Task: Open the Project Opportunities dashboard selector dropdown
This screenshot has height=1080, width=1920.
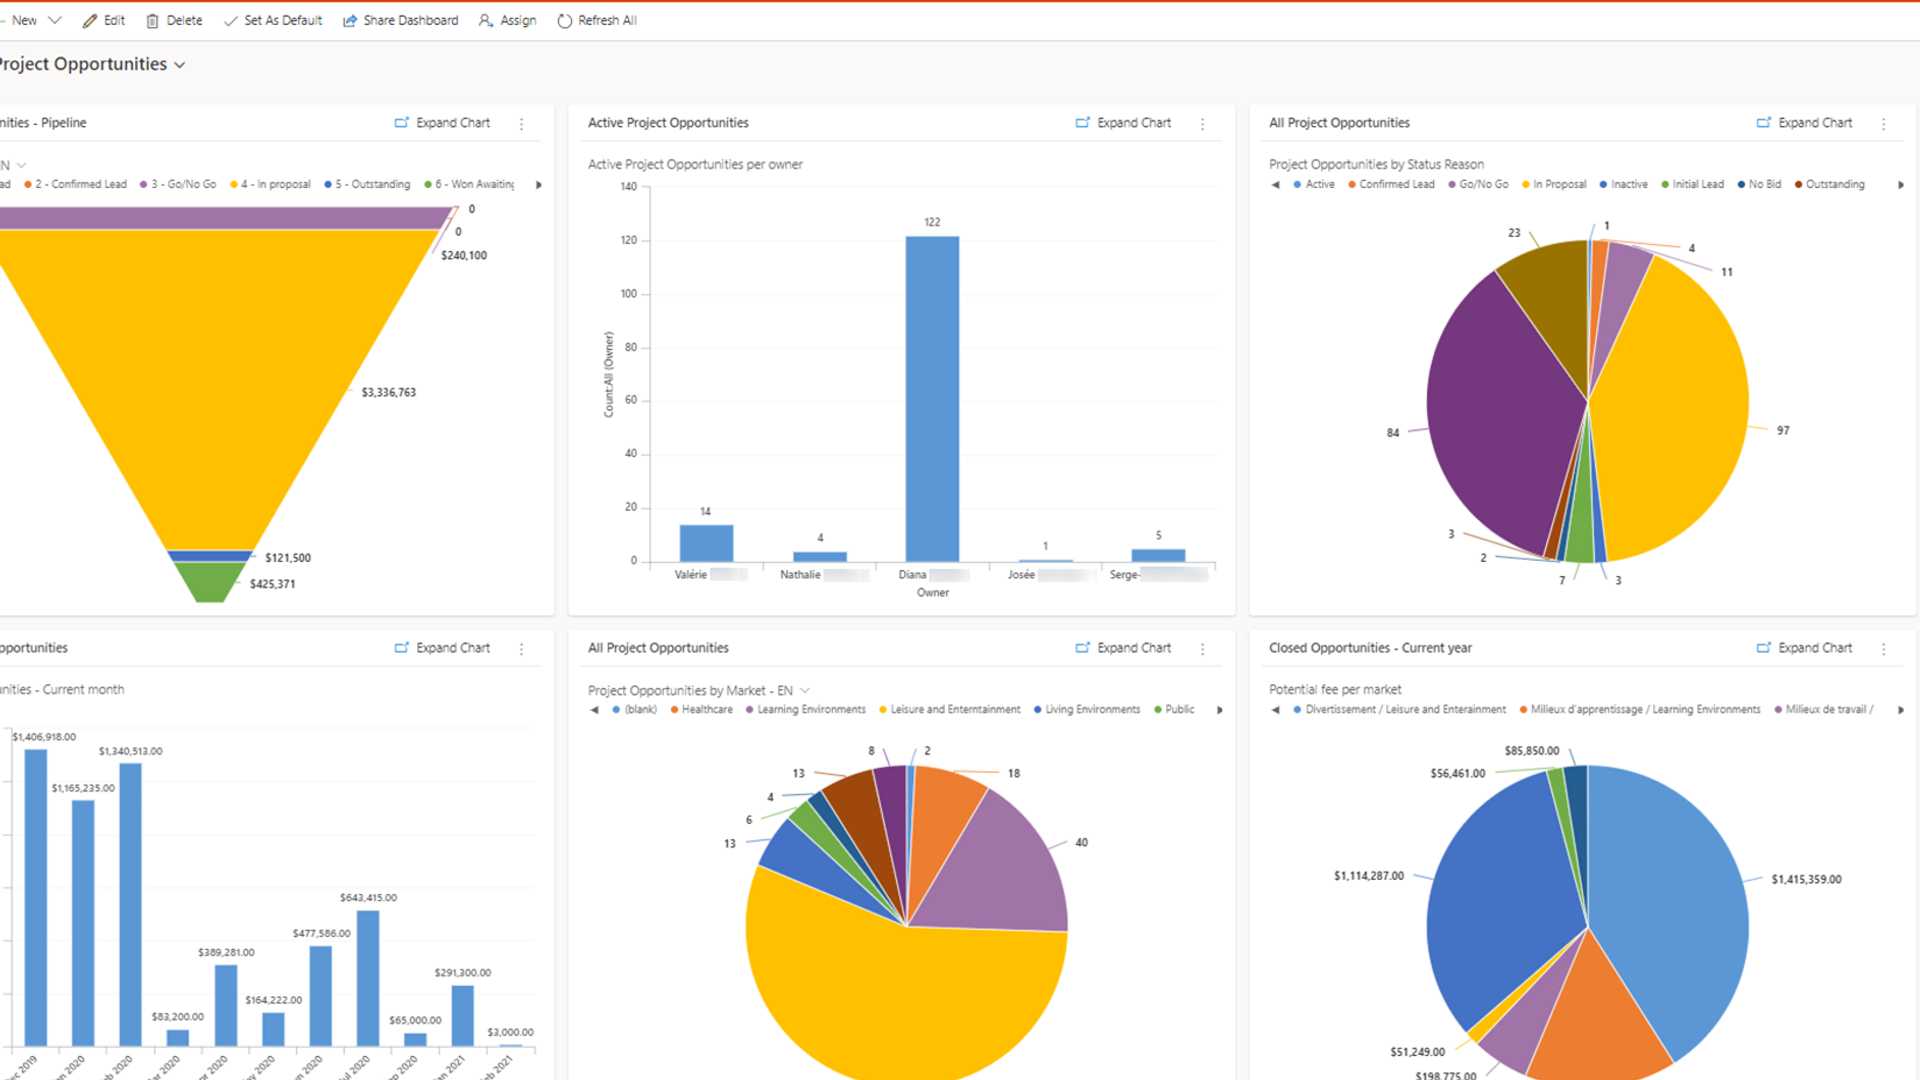Action: point(179,64)
